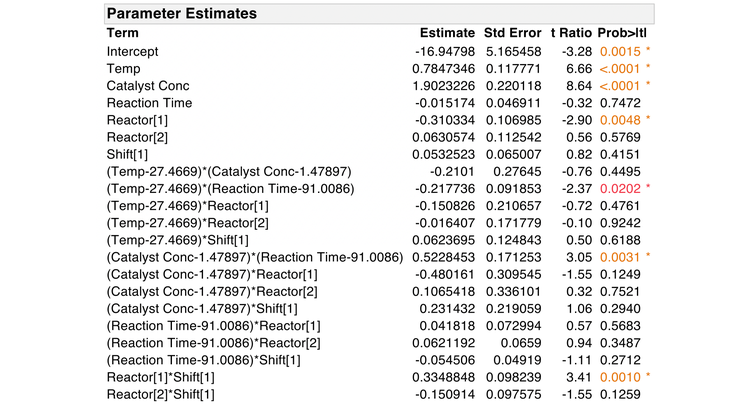Click the 0.0015 p-value for Intercept
The height and width of the screenshot is (406, 750).
pos(617,51)
